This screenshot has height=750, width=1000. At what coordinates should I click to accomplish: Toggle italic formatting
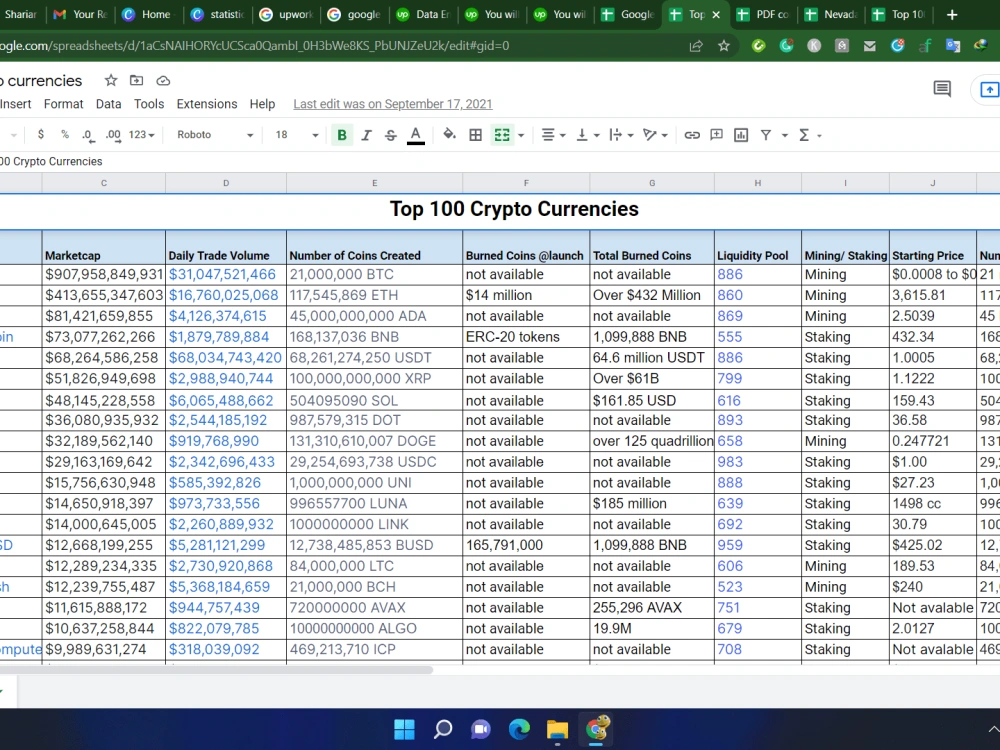(x=366, y=135)
